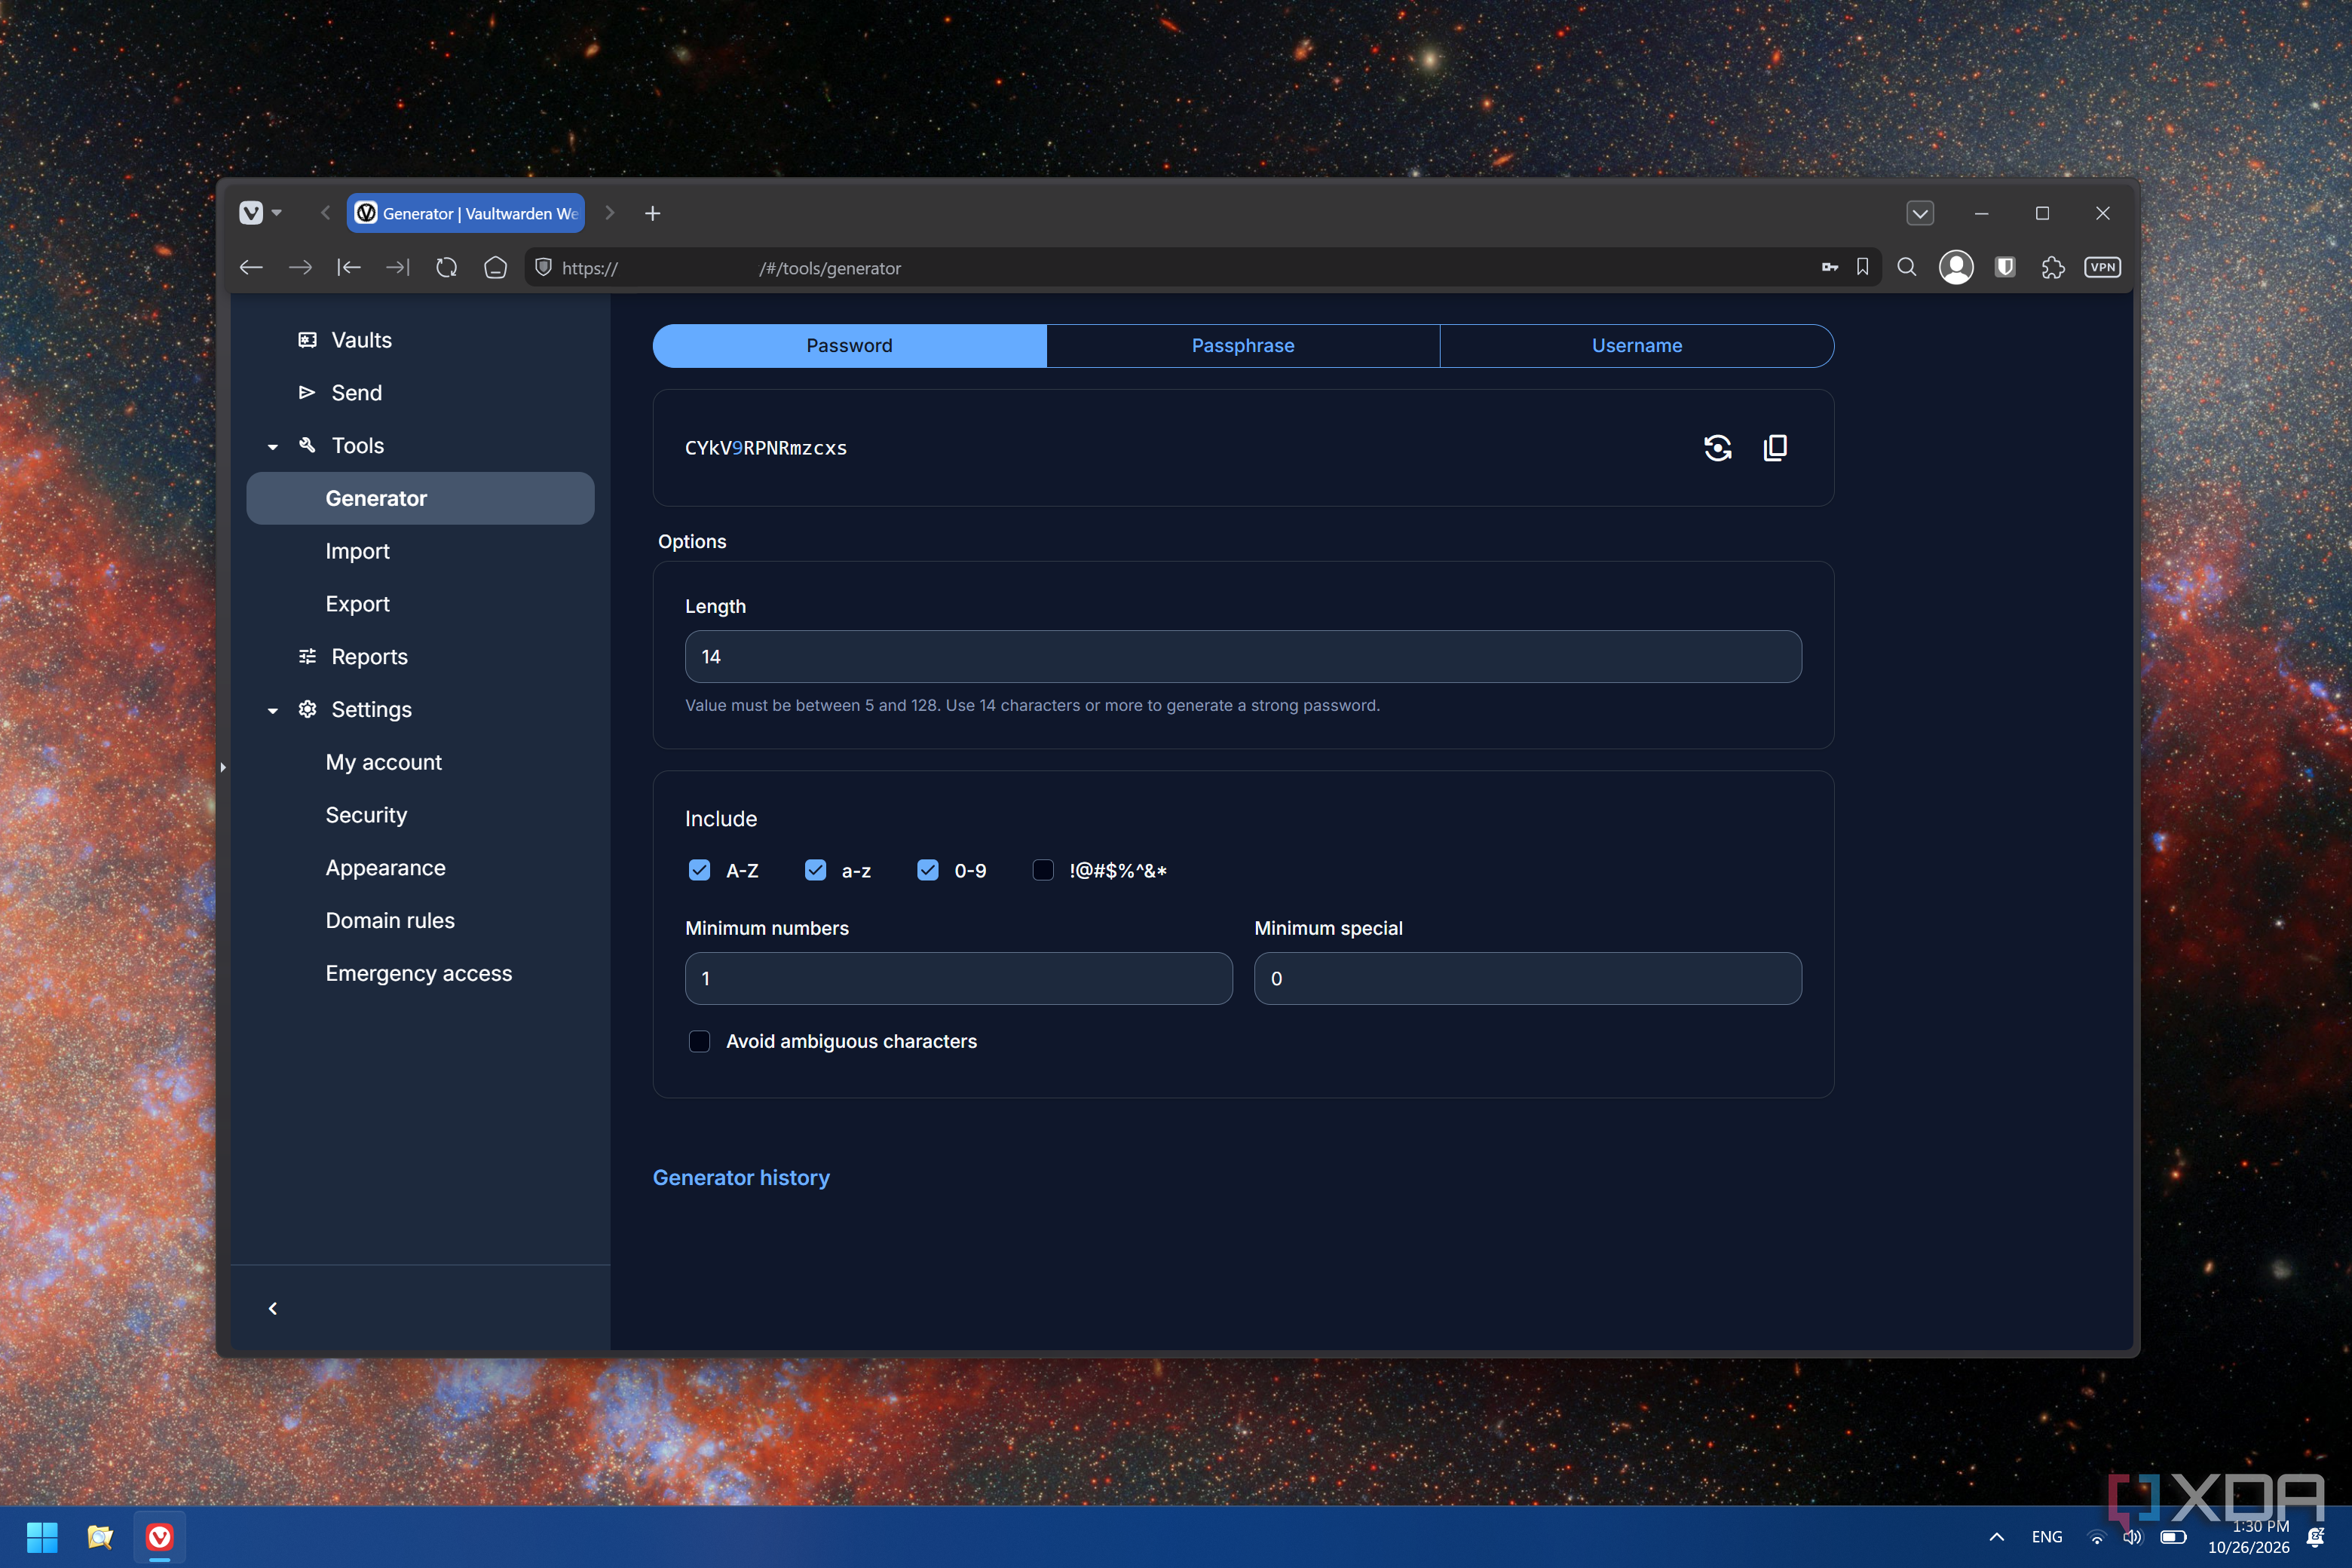Open Send in the sidebar

(x=356, y=393)
